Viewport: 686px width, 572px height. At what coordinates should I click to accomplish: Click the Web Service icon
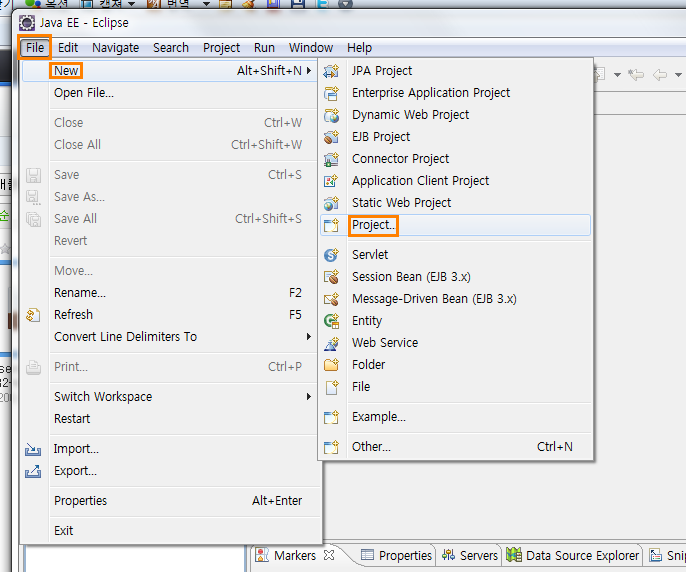click(x=331, y=344)
